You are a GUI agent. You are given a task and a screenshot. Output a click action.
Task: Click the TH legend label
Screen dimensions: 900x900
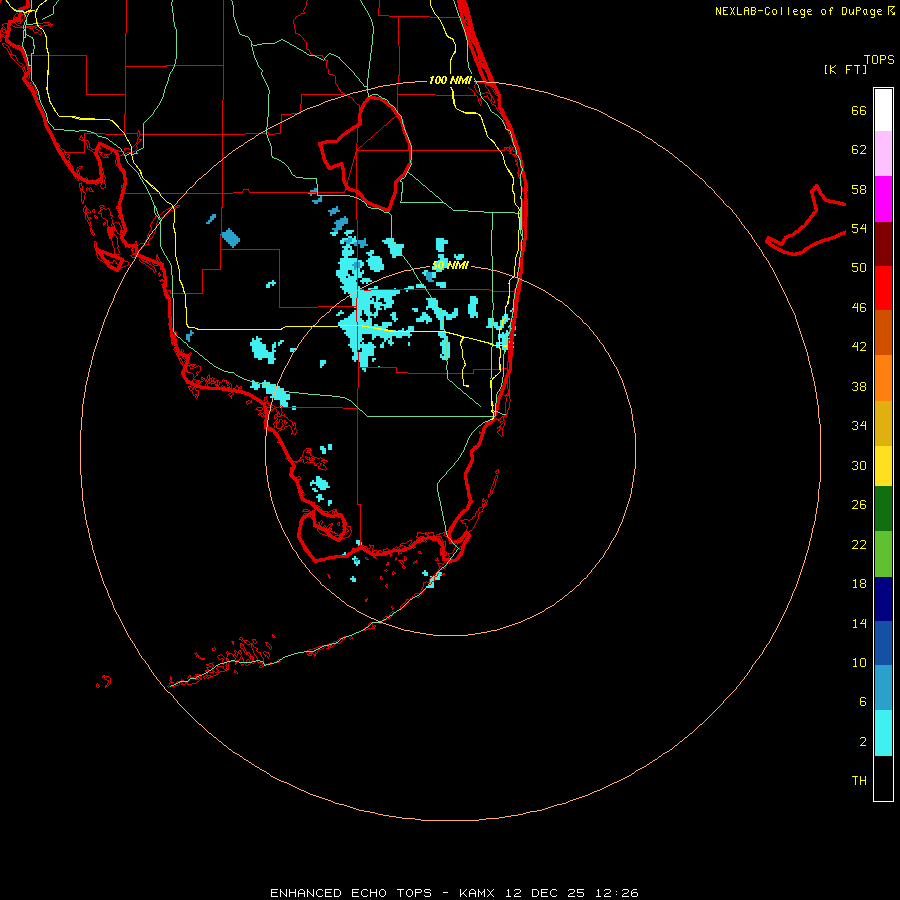tap(859, 781)
